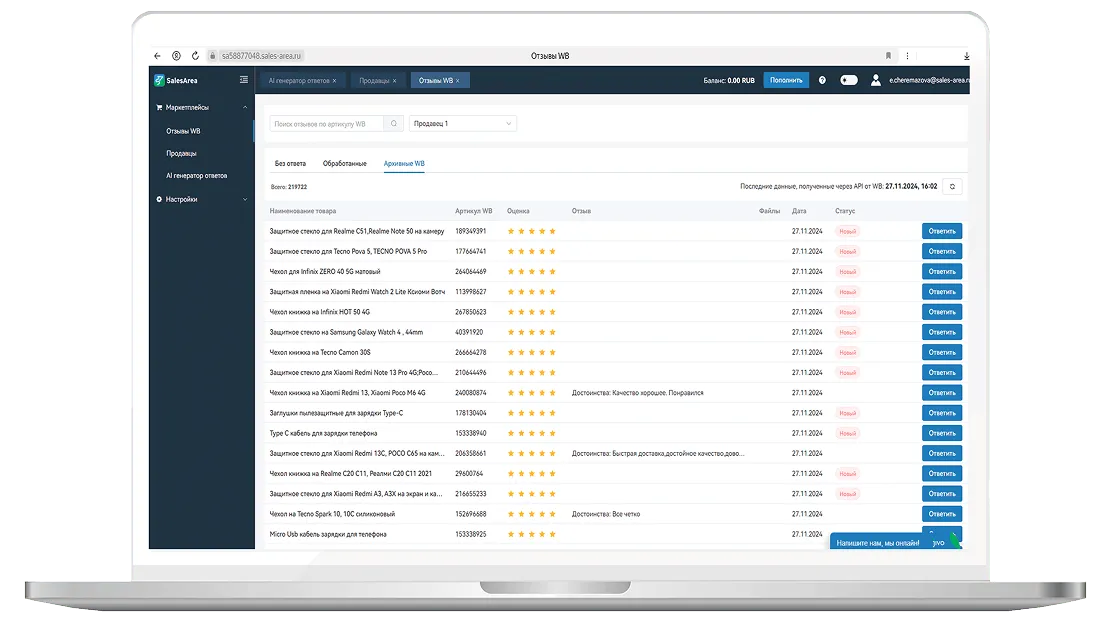This screenshot has width=1105, height=626.
Task: Click product name 'Micro Usb кабель зарядки для телефона'
Action: [328, 534]
